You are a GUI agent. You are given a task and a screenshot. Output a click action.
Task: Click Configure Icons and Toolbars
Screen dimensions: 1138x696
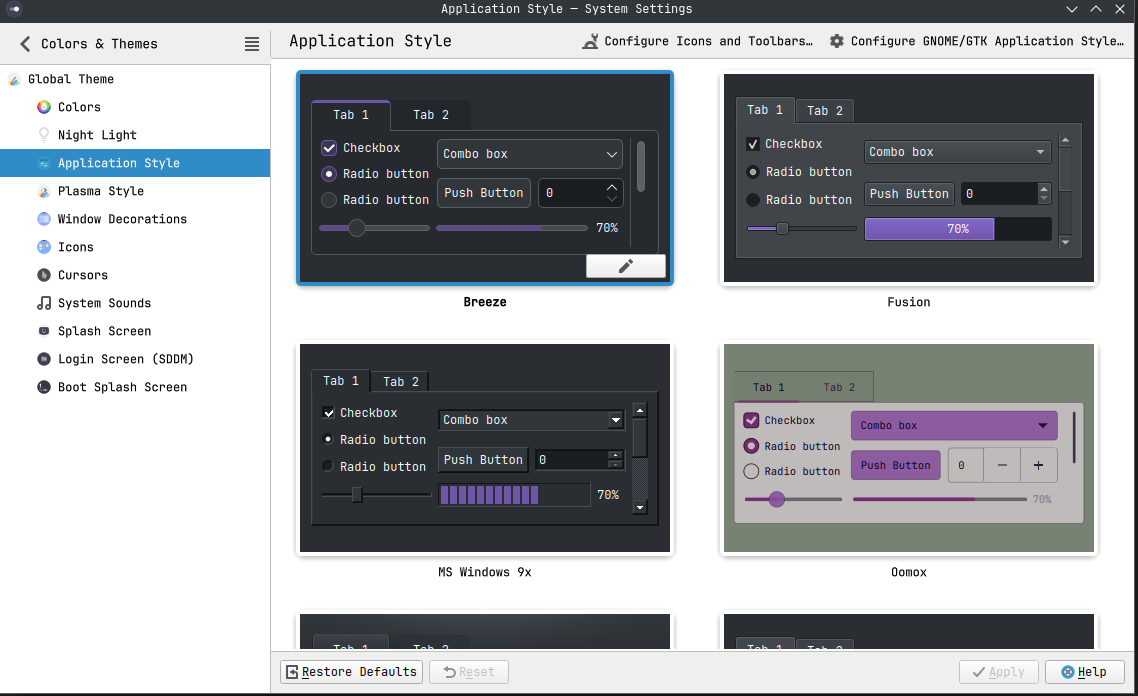[697, 41]
